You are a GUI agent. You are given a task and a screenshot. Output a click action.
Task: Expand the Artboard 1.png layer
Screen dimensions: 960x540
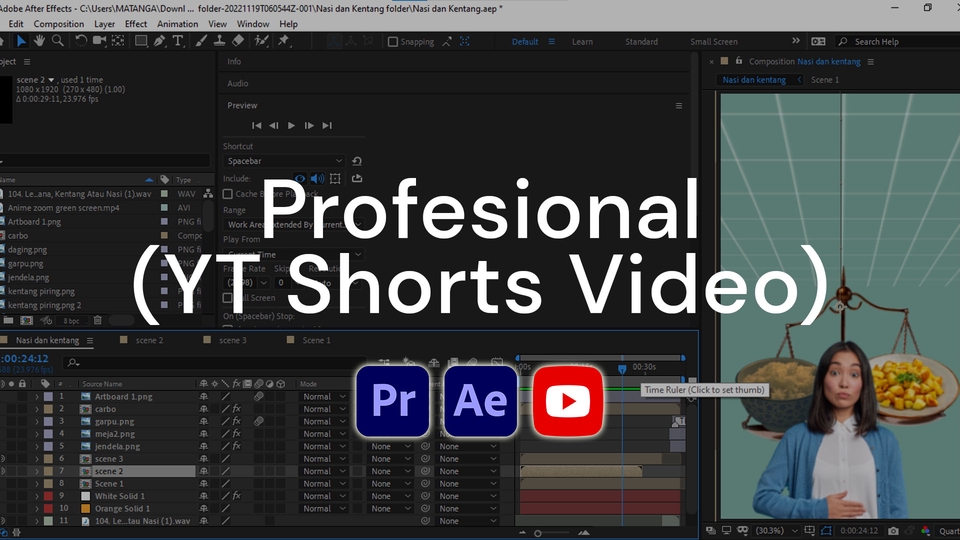coord(37,397)
